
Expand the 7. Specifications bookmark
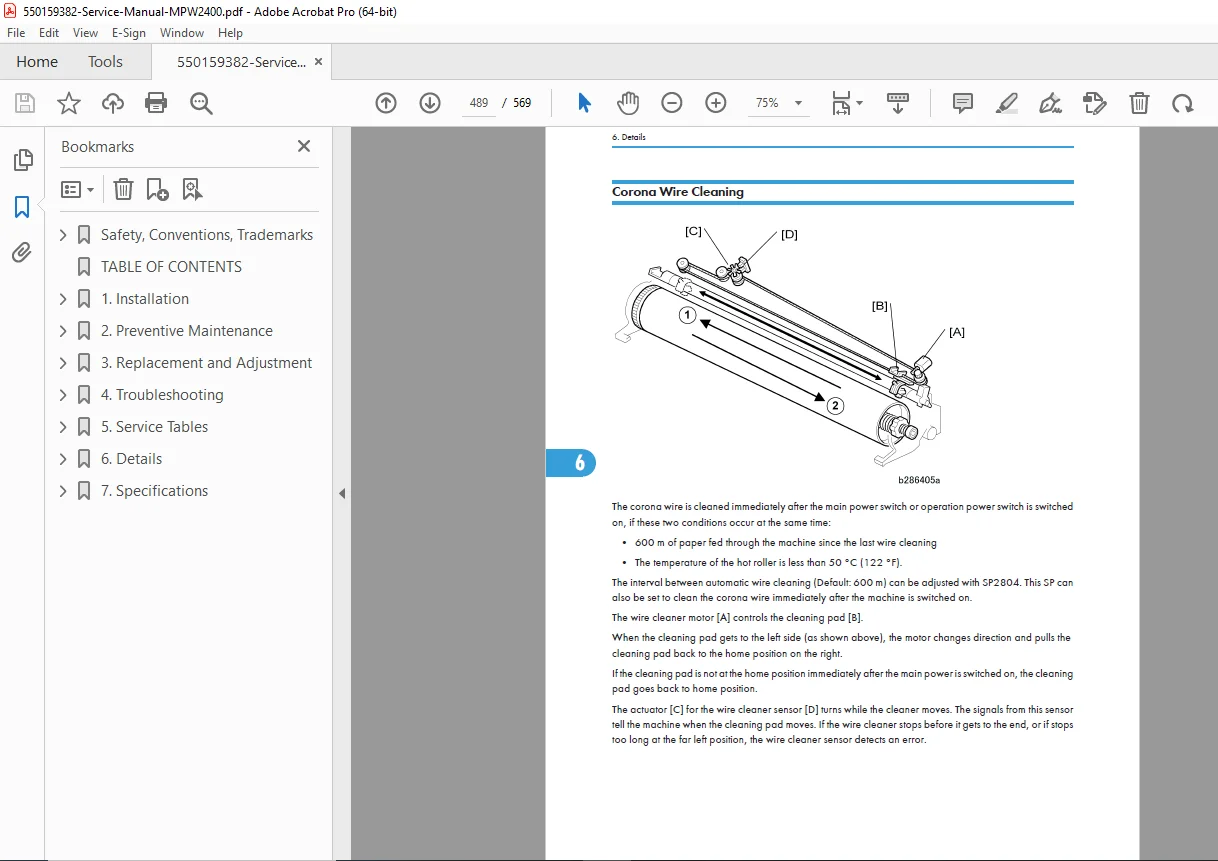(63, 491)
